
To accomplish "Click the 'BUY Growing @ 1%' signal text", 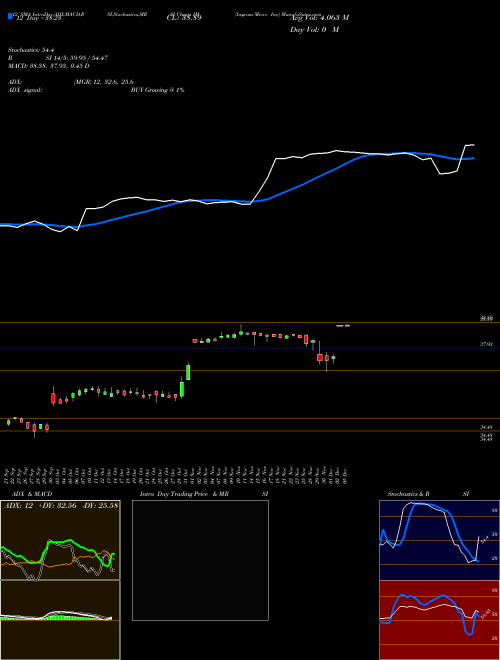I will tap(157, 90).
